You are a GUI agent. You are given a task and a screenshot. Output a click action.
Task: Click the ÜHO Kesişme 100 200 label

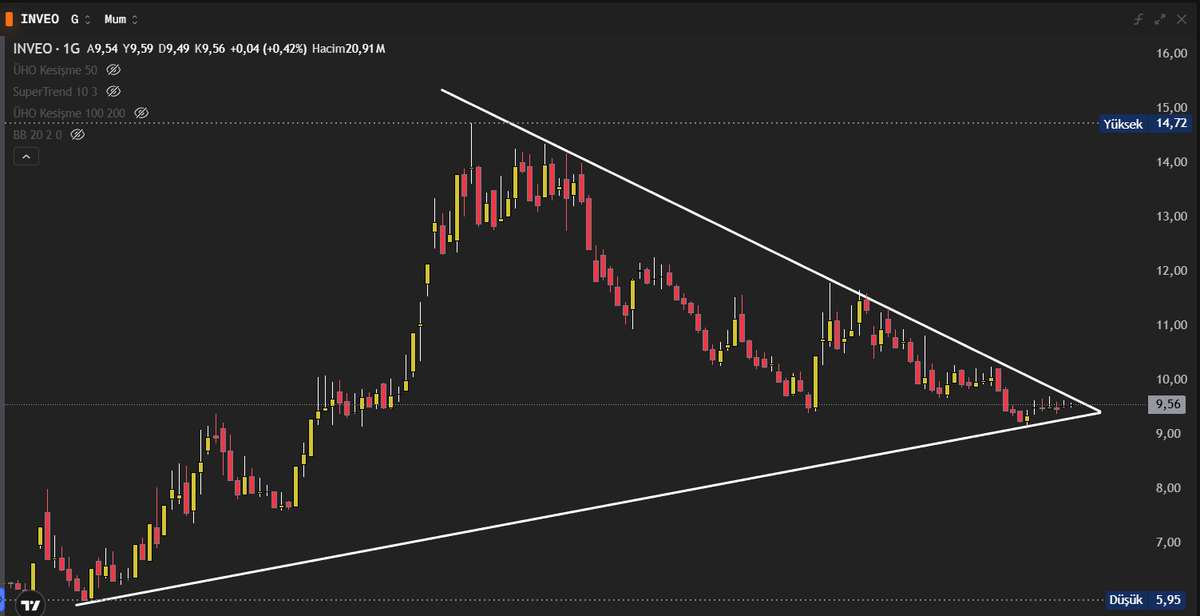coord(70,113)
